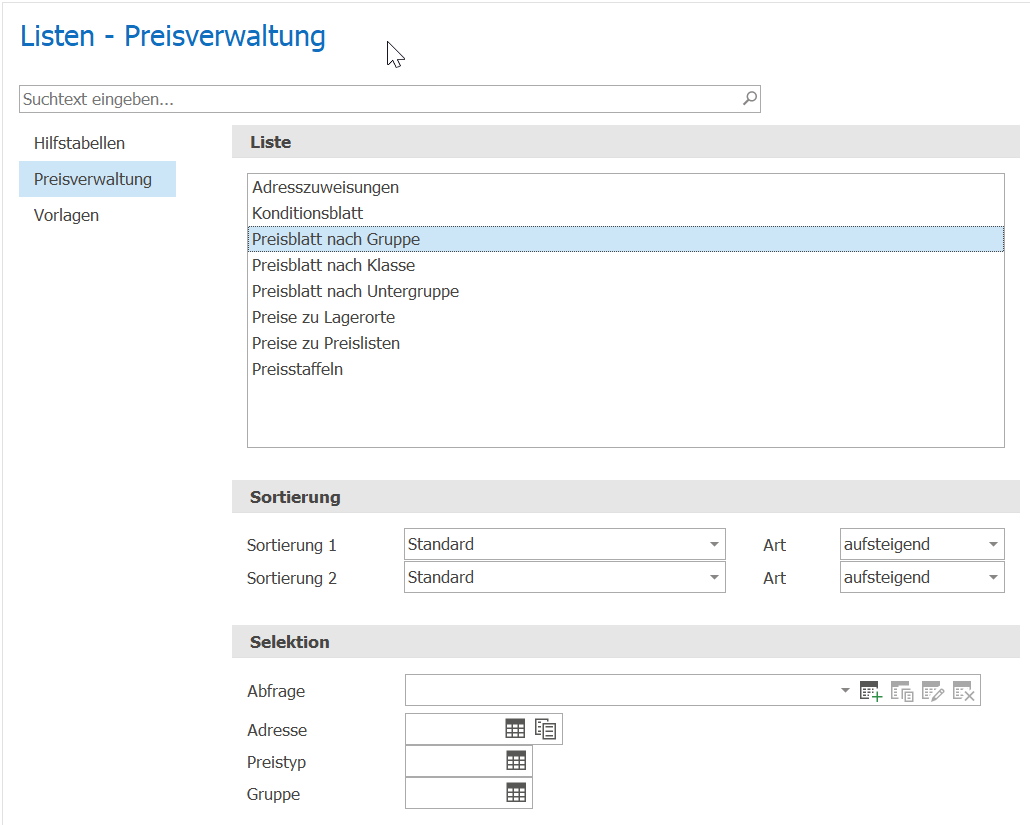Open Art dropdown for Sortierung 2
This screenshot has width=1030, height=825.
click(993, 577)
